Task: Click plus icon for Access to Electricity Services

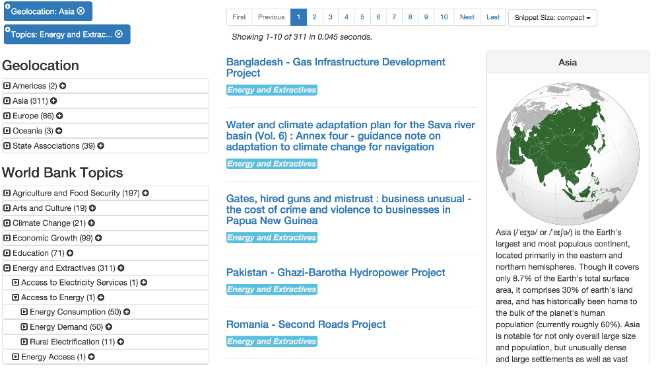Action: 144,282
